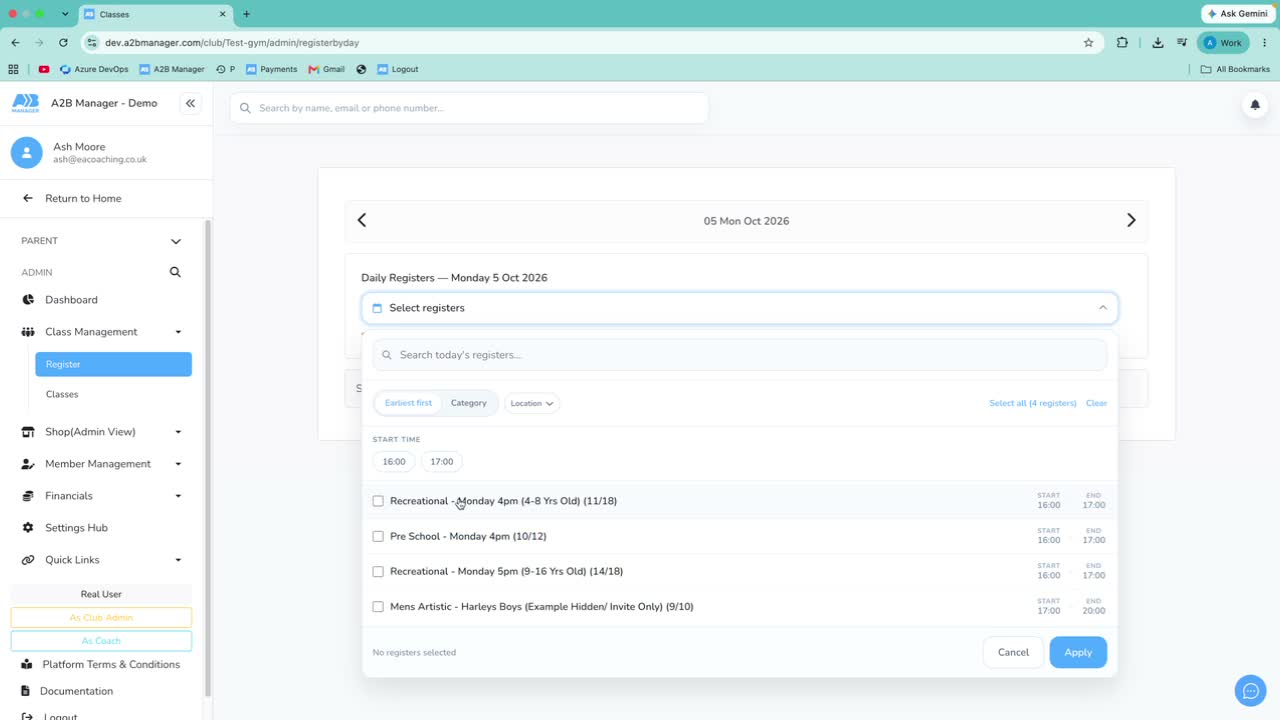Screen dimensions: 1280x720
Task: Filter by the 17:00 start time chip
Action: 442,462
